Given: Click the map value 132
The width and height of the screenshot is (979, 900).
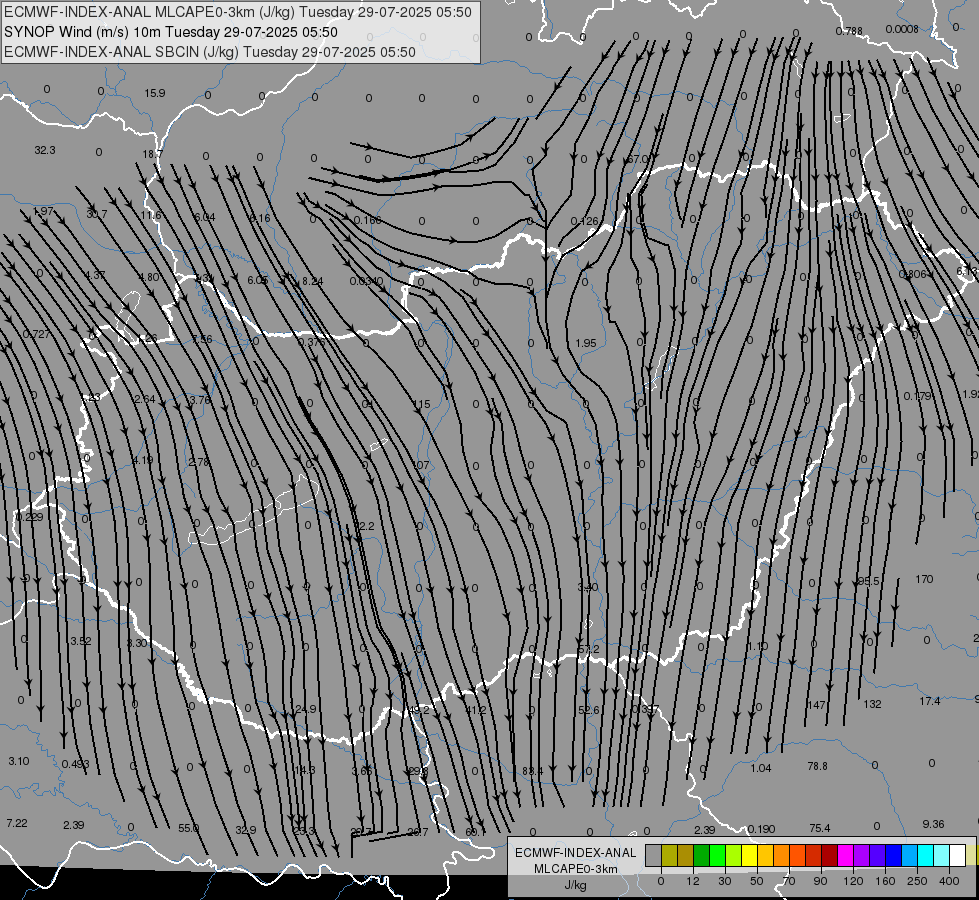Looking at the screenshot, I should point(872,704).
